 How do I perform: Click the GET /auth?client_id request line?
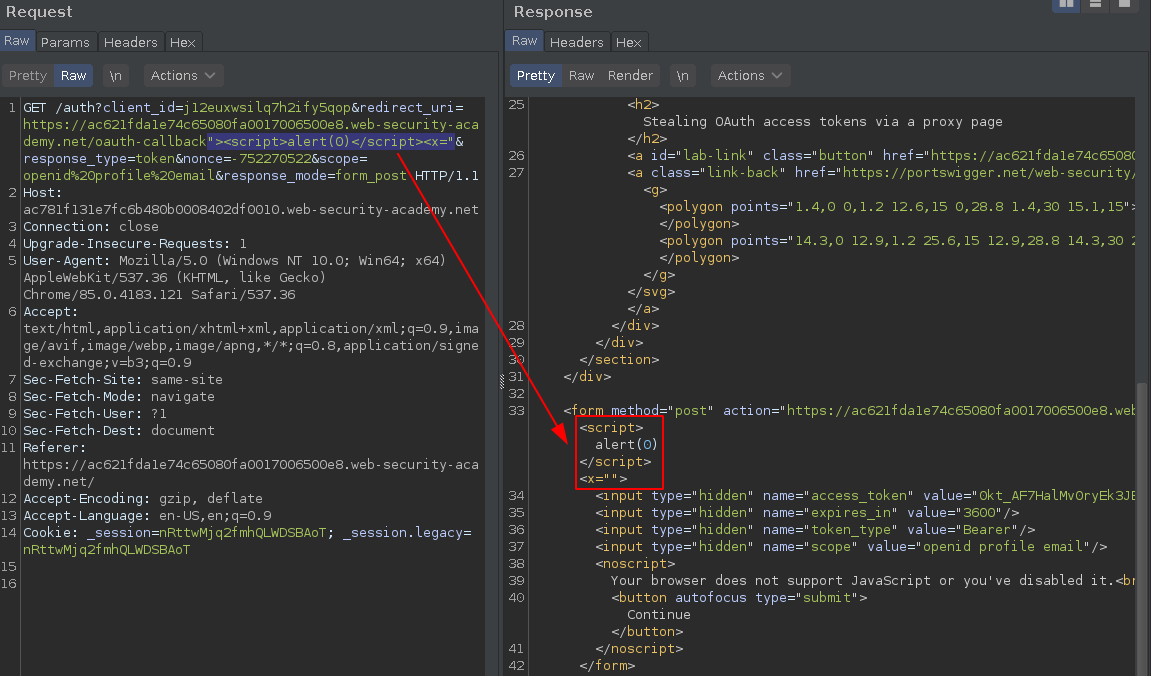[243, 108]
